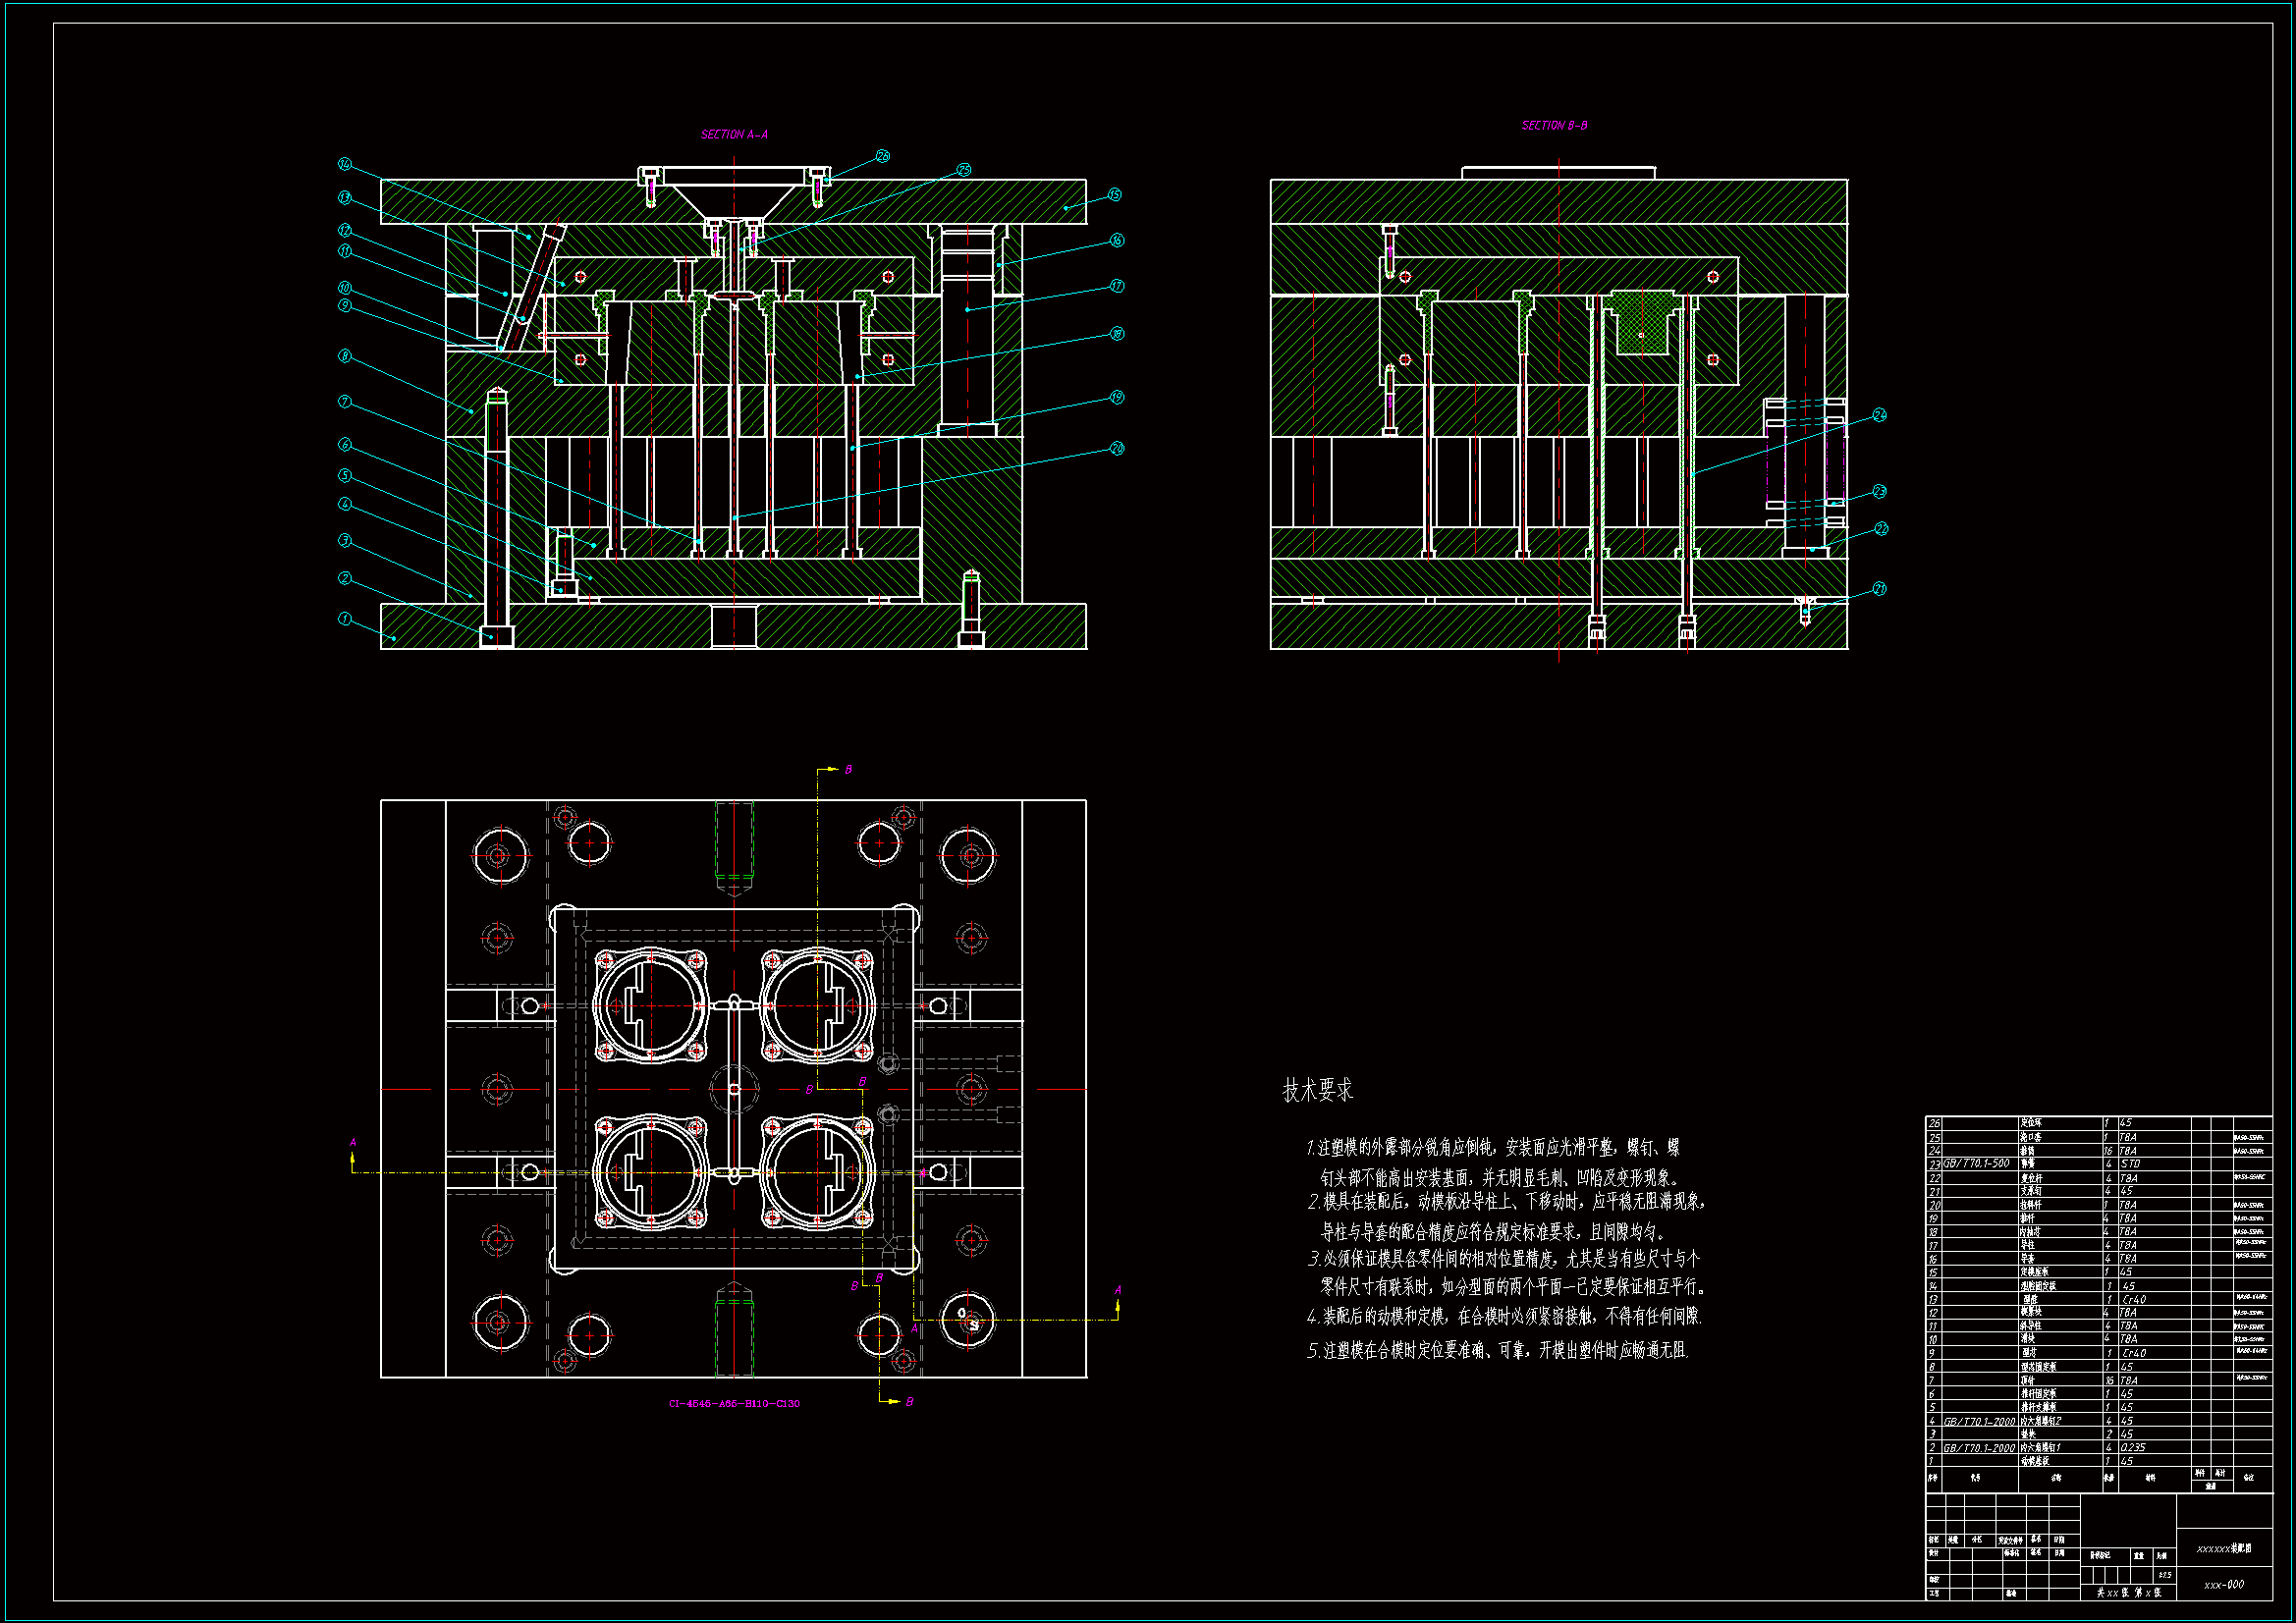Click part balloon number 8
2296x1623 pixels.
coord(345,356)
